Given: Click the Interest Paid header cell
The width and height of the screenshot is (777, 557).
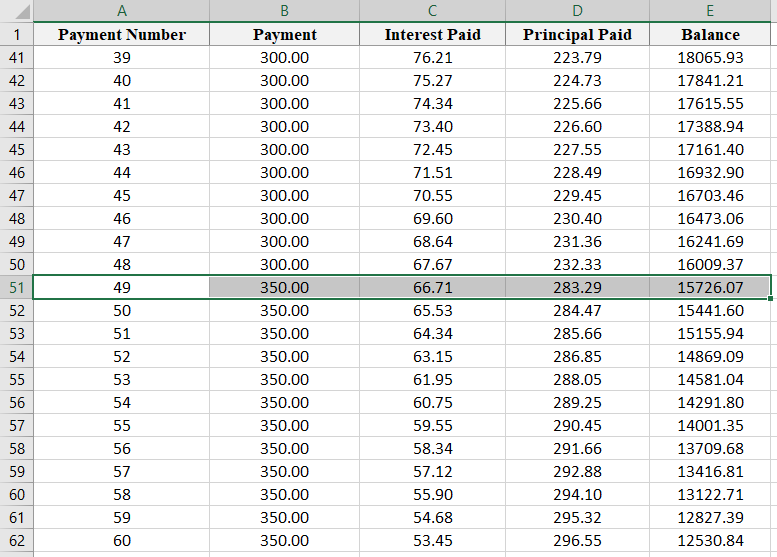Looking at the screenshot, I should (432, 34).
